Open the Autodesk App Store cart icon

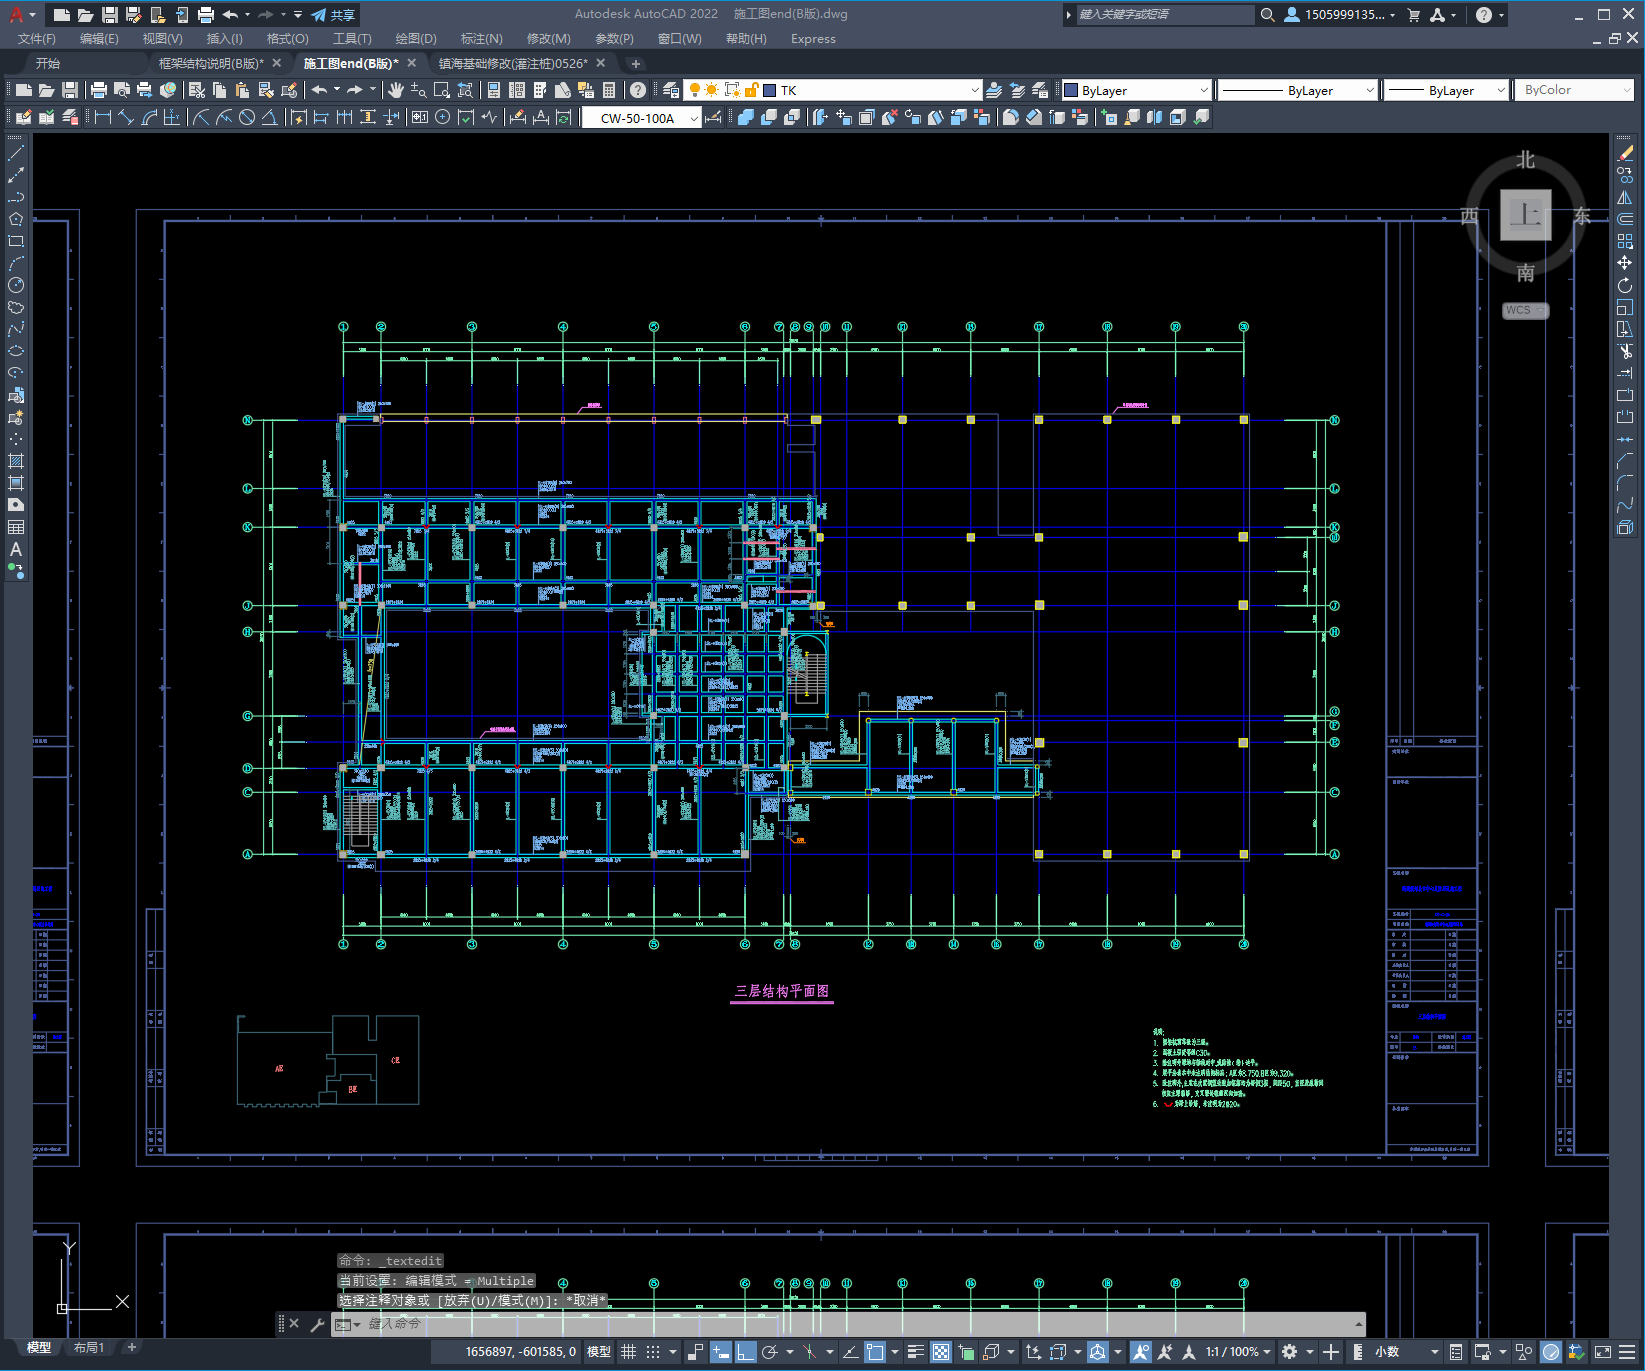pos(1414,15)
